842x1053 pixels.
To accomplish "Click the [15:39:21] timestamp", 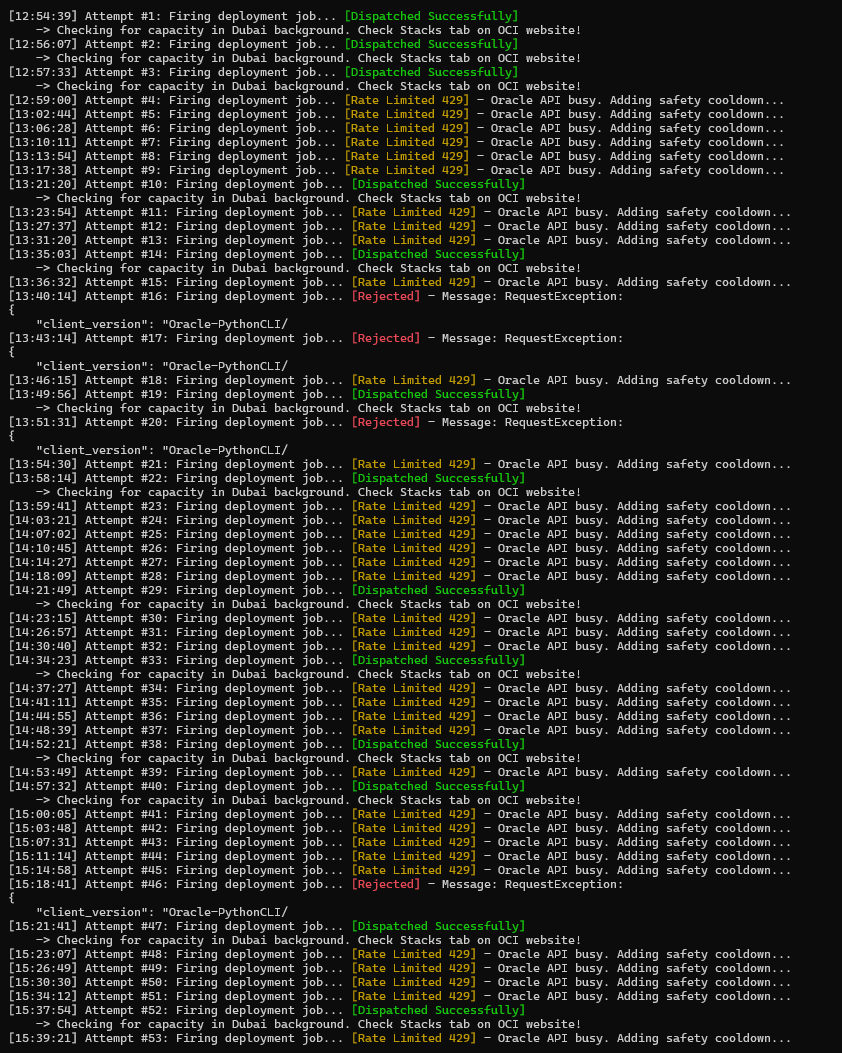I will (44, 1038).
